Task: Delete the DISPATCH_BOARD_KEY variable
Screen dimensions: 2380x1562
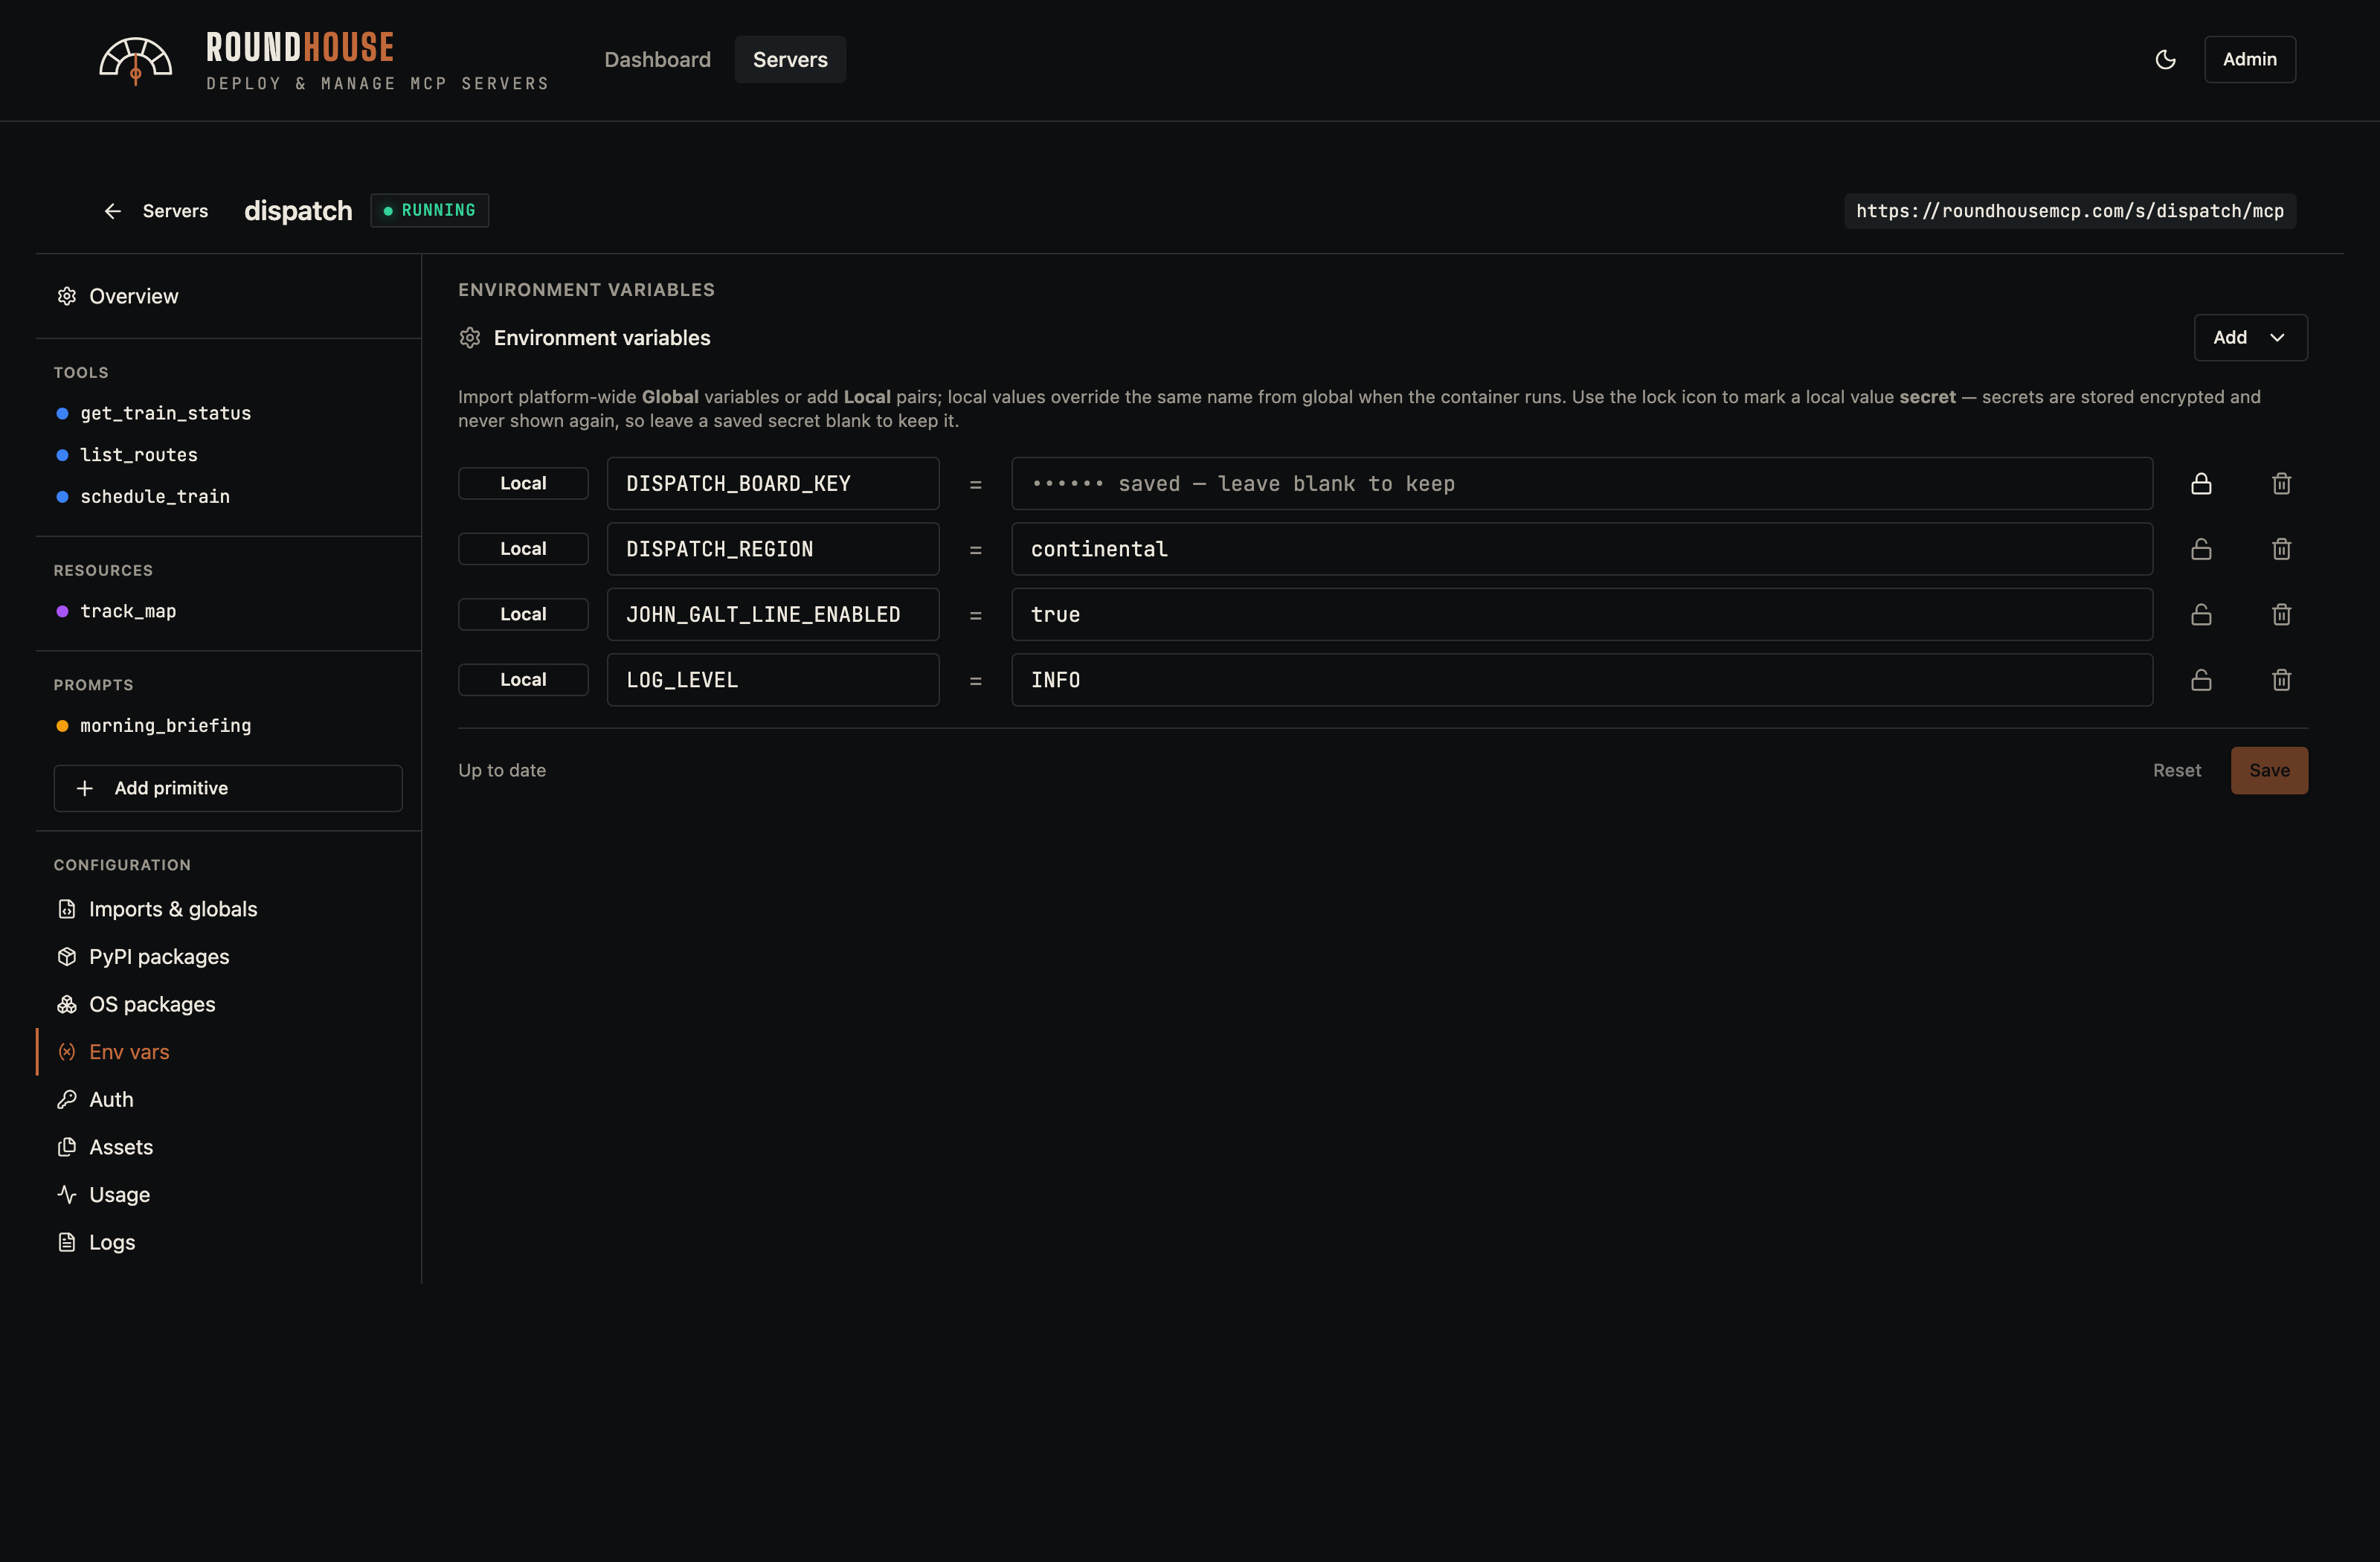Action: point(2281,484)
